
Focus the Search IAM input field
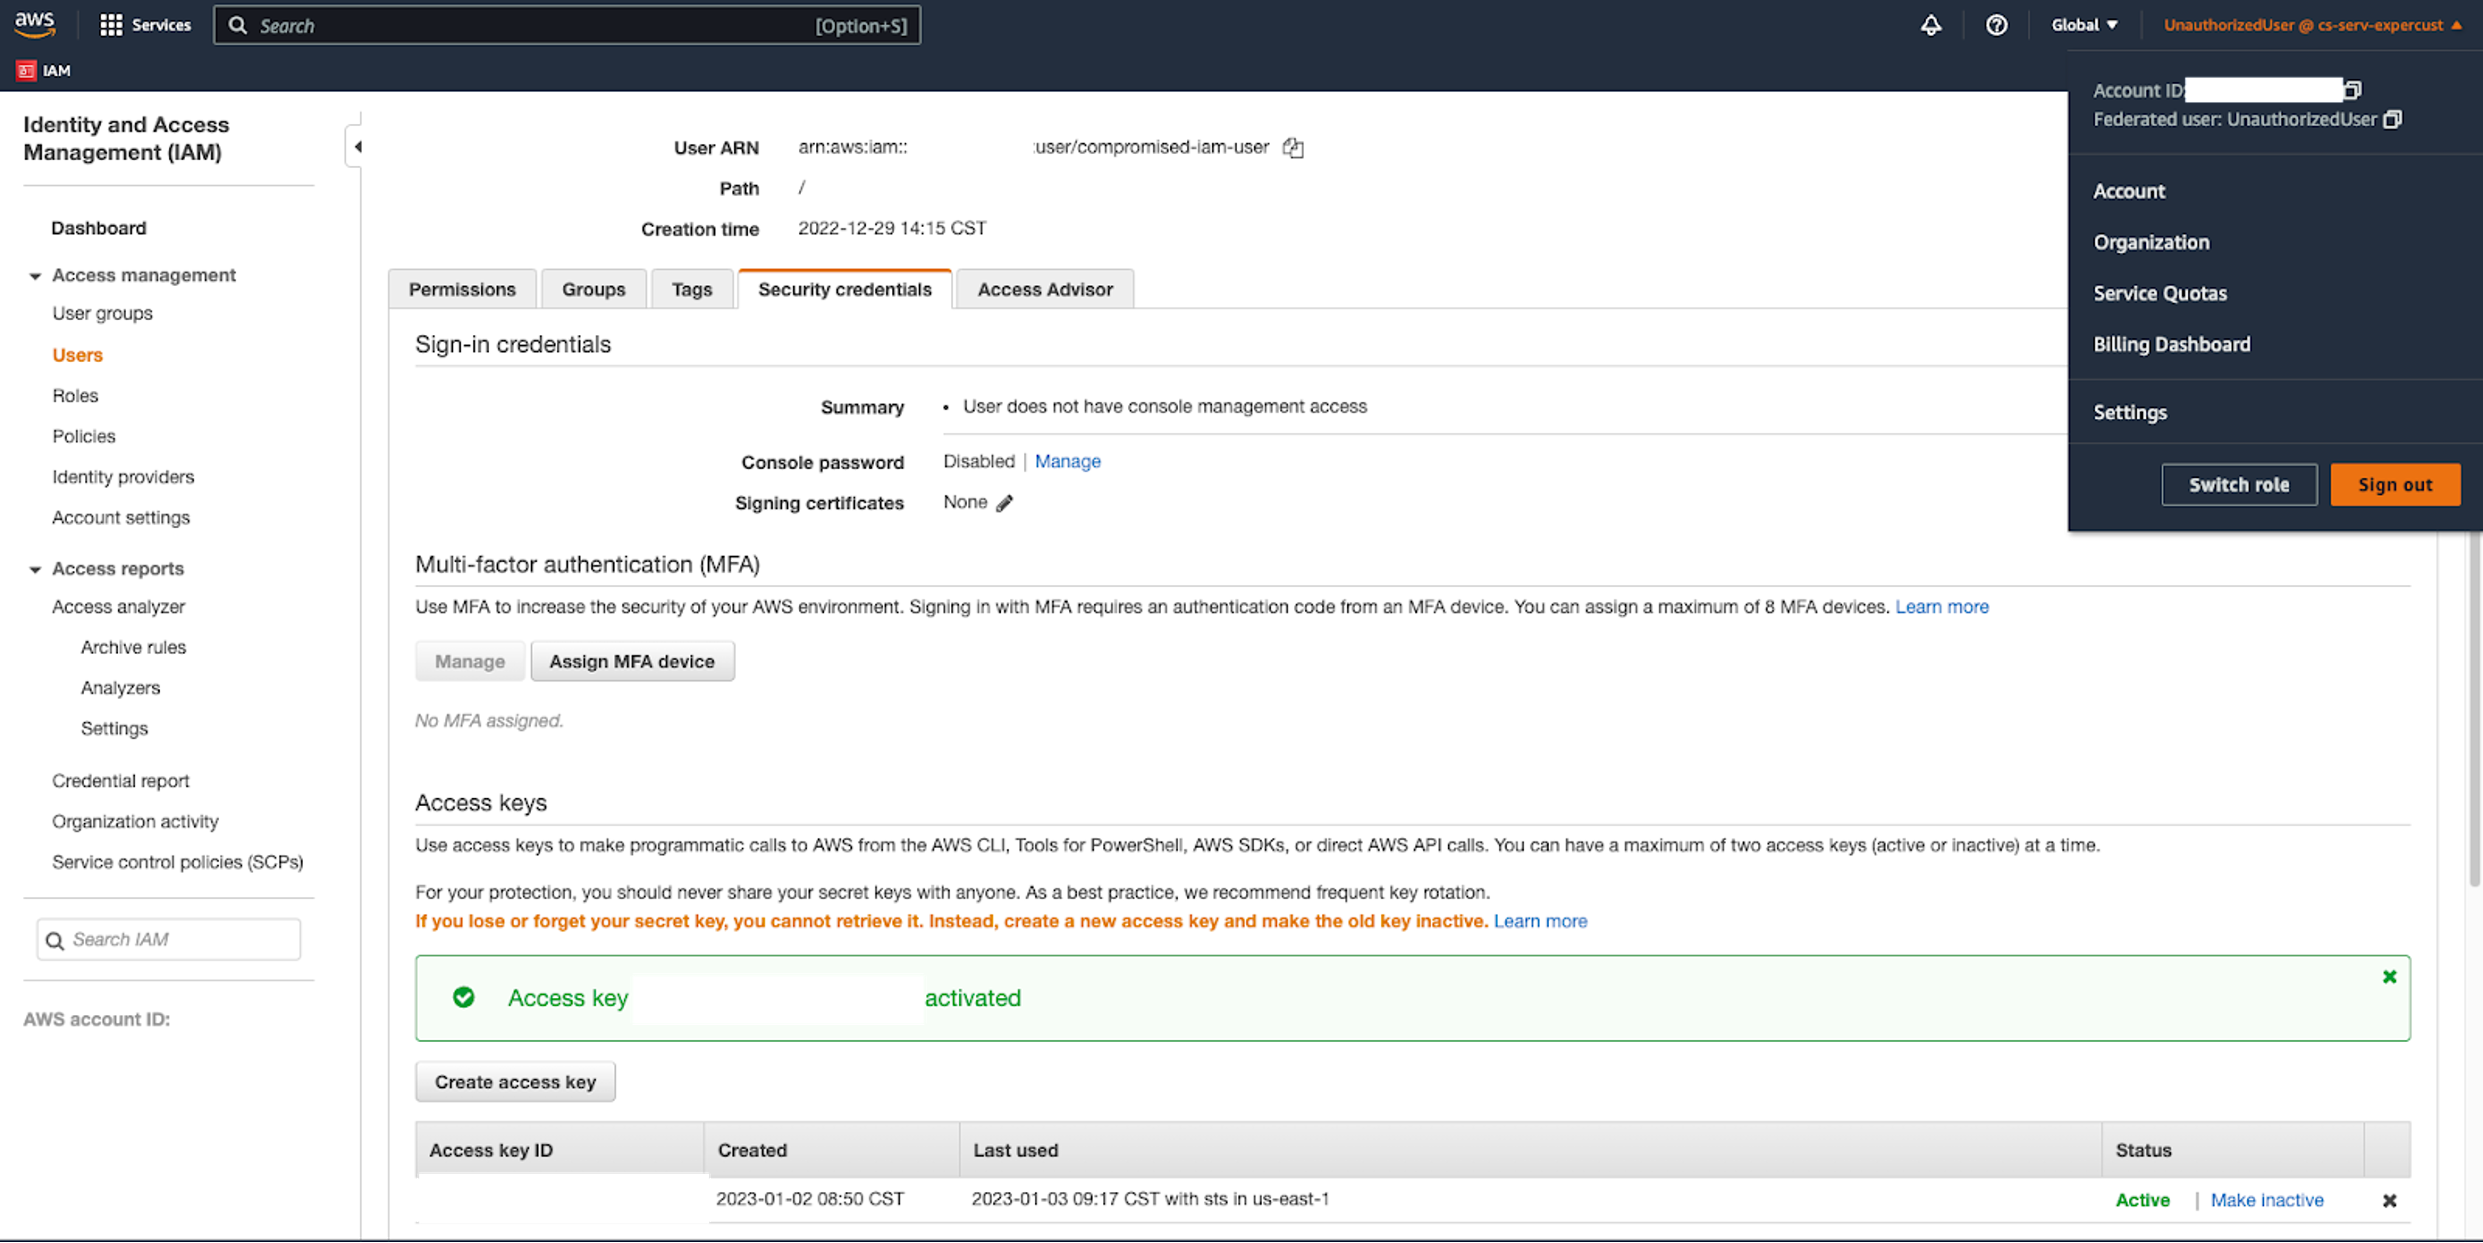168,940
